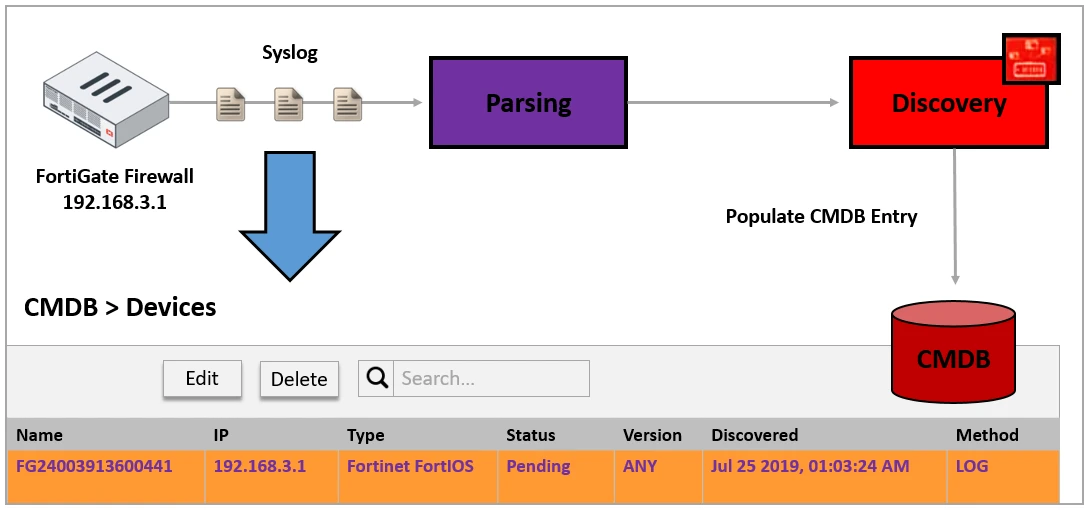1090x510 pixels.
Task: Click inside the Search input field
Action: (x=490, y=378)
